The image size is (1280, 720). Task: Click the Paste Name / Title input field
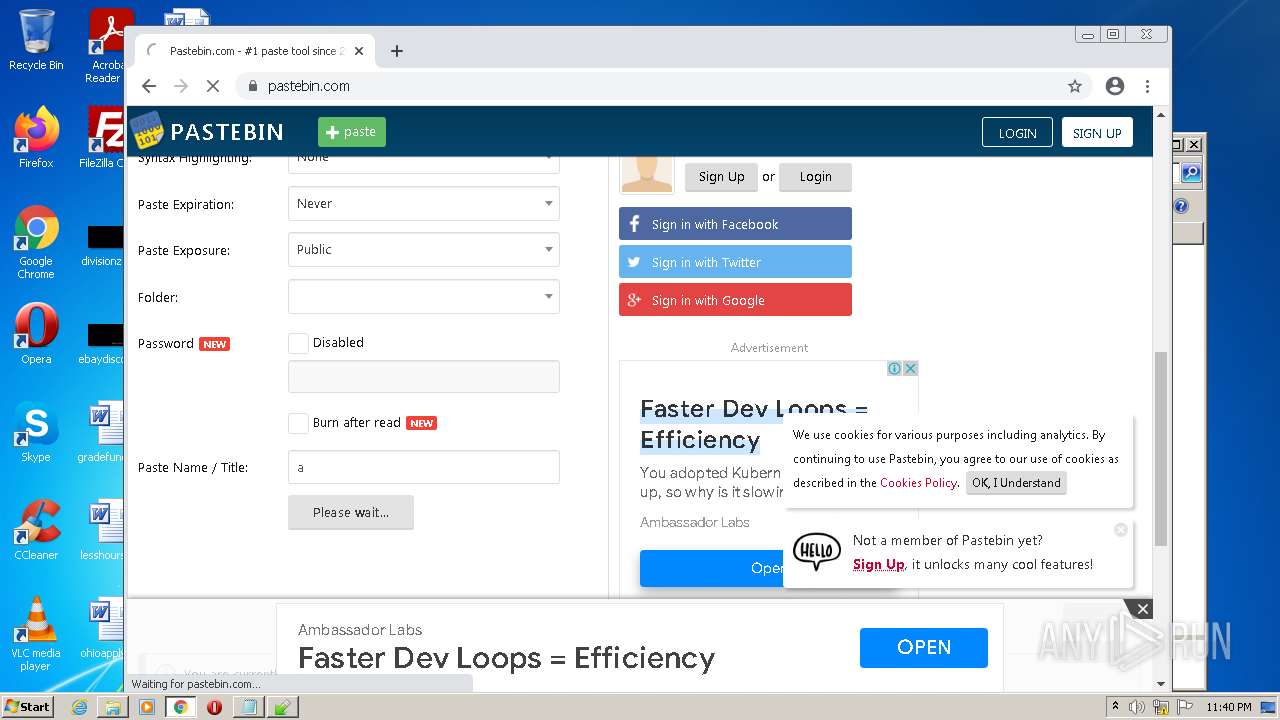[x=424, y=467]
